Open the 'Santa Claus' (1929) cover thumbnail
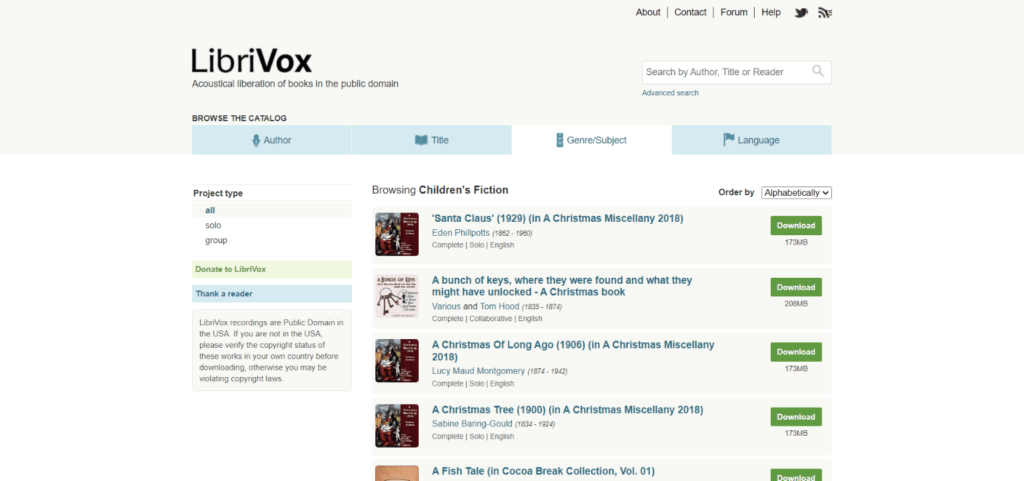 pos(396,234)
